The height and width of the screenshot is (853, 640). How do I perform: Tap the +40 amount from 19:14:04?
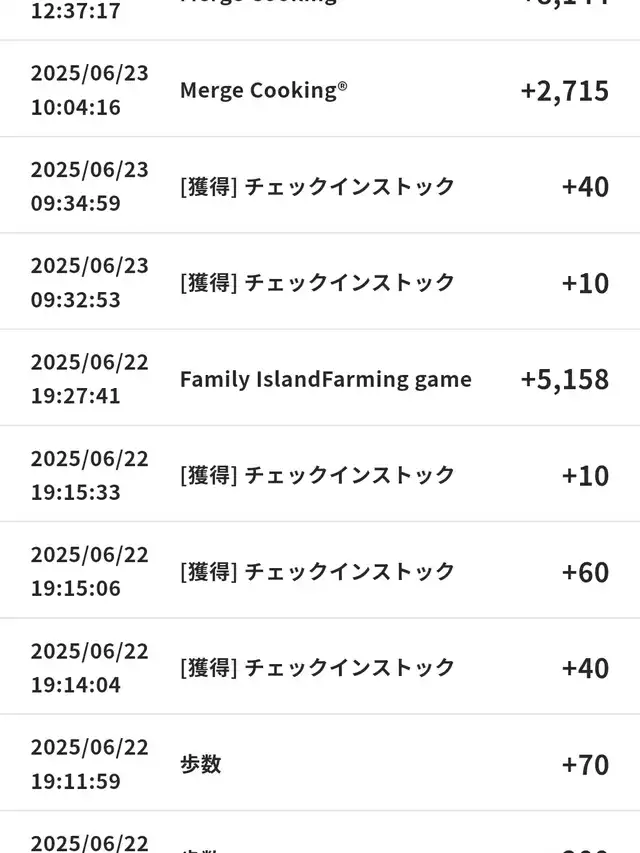[585, 667]
